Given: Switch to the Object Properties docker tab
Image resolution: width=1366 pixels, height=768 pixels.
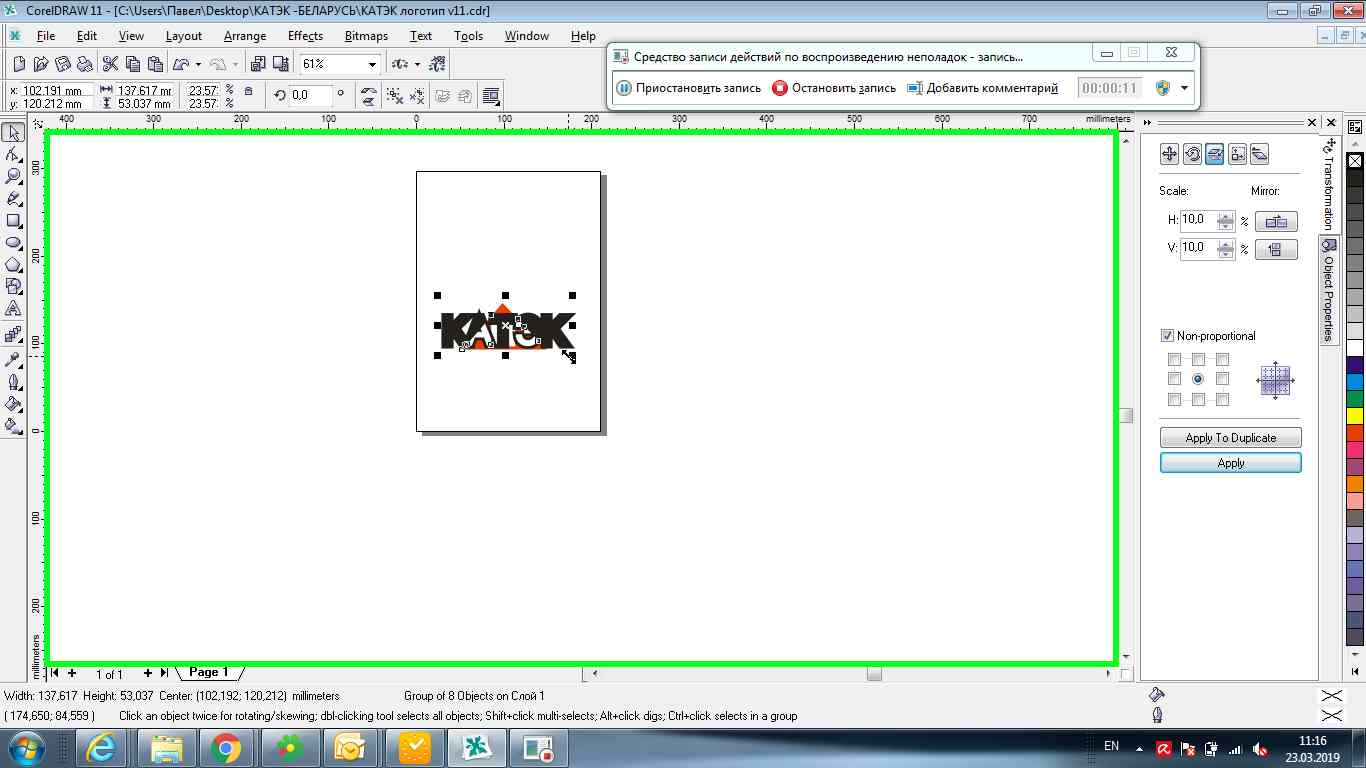Looking at the screenshot, I should click(x=1329, y=292).
